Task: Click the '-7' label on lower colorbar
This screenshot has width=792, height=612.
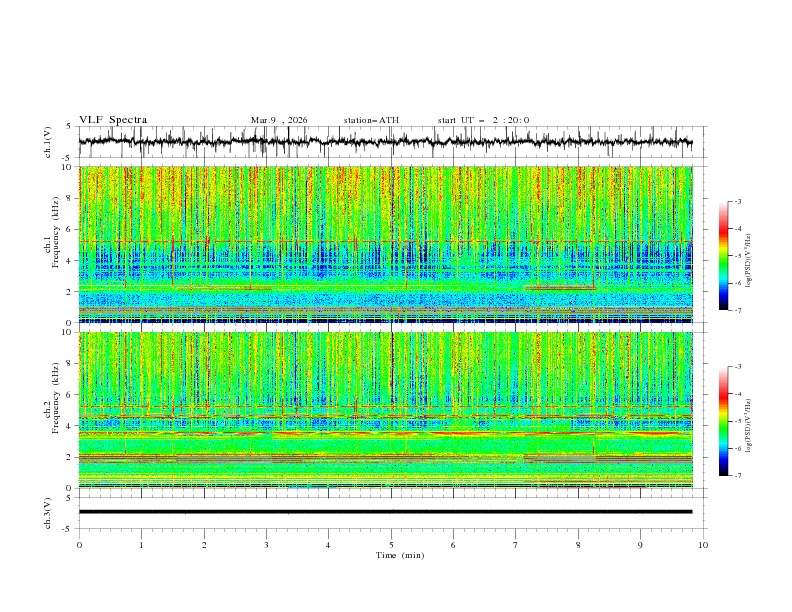Action: [x=738, y=476]
